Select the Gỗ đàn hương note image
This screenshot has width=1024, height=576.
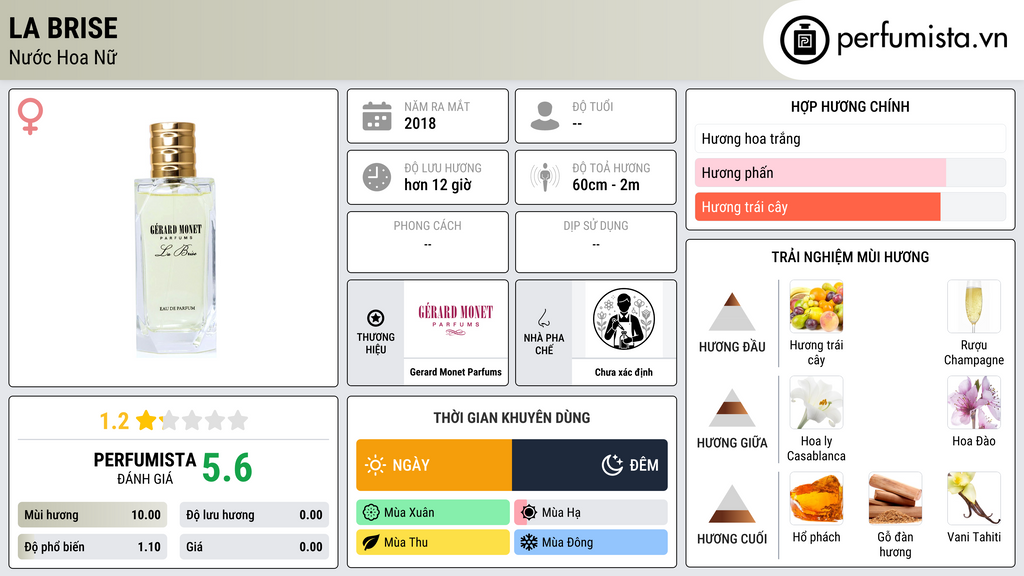point(895,499)
